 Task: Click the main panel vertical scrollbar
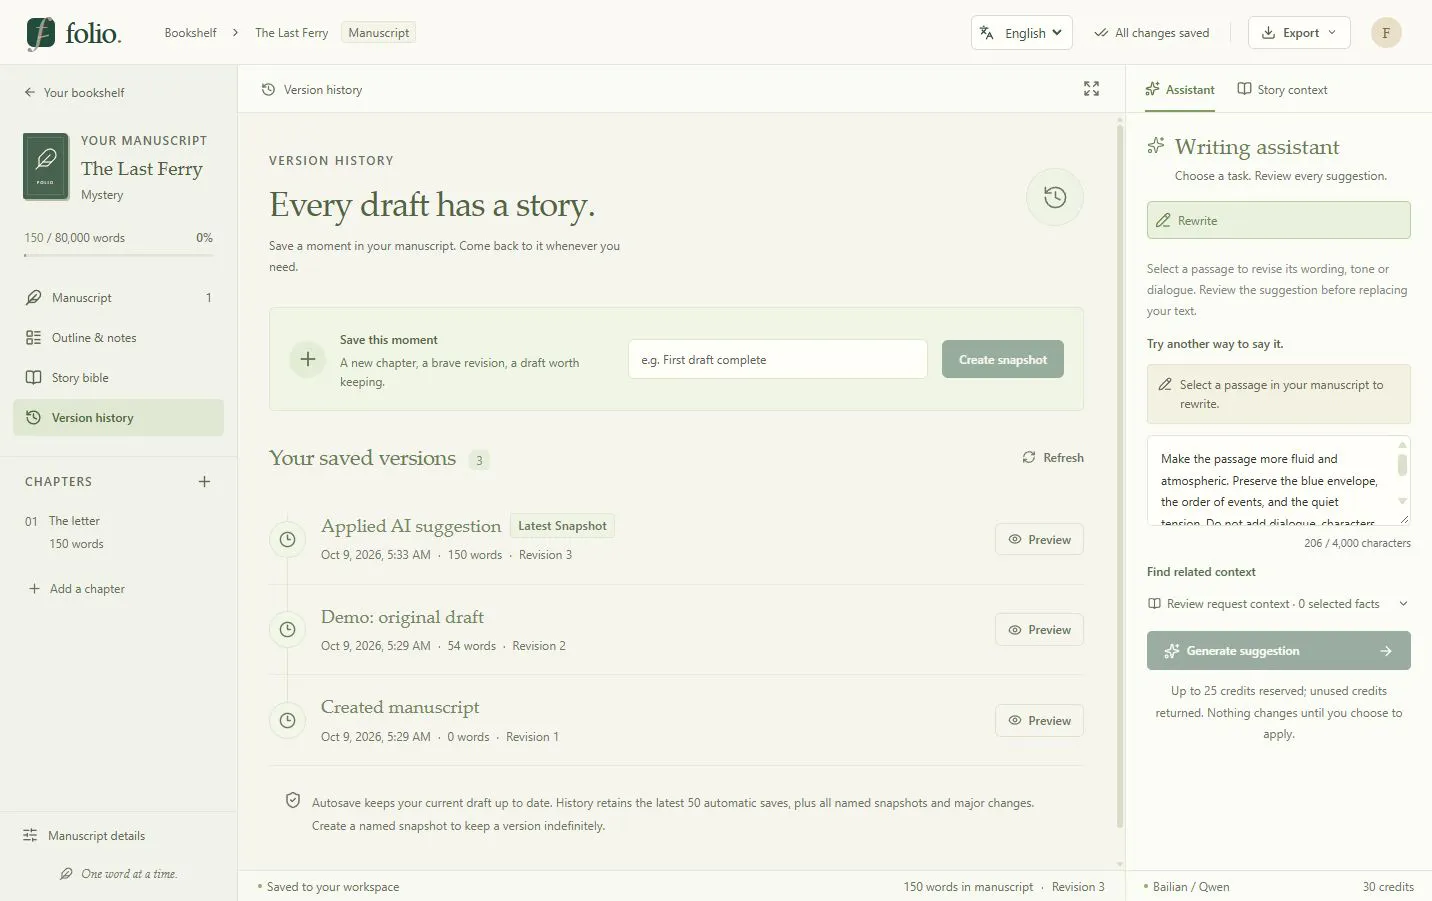tap(1119, 475)
